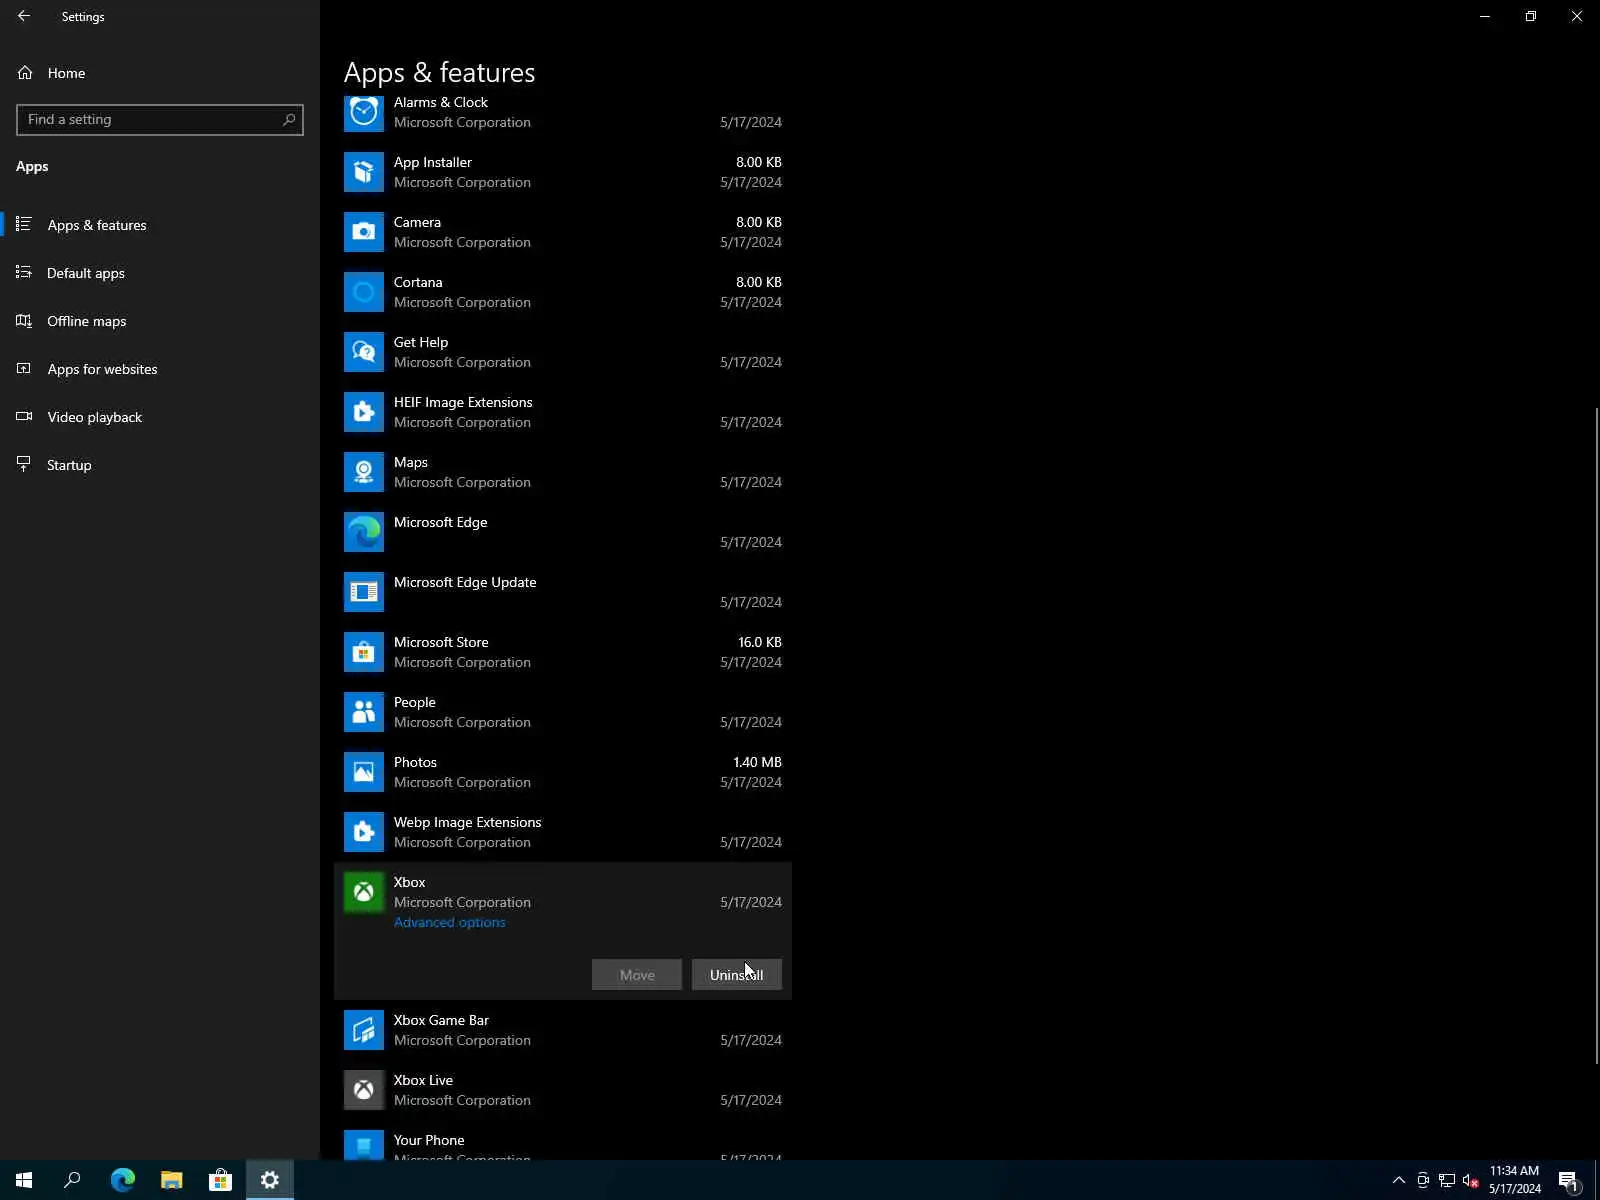Select the Xbox Live entry name
The width and height of the screenshot is (1600, 1200).
click(423, 1080)
